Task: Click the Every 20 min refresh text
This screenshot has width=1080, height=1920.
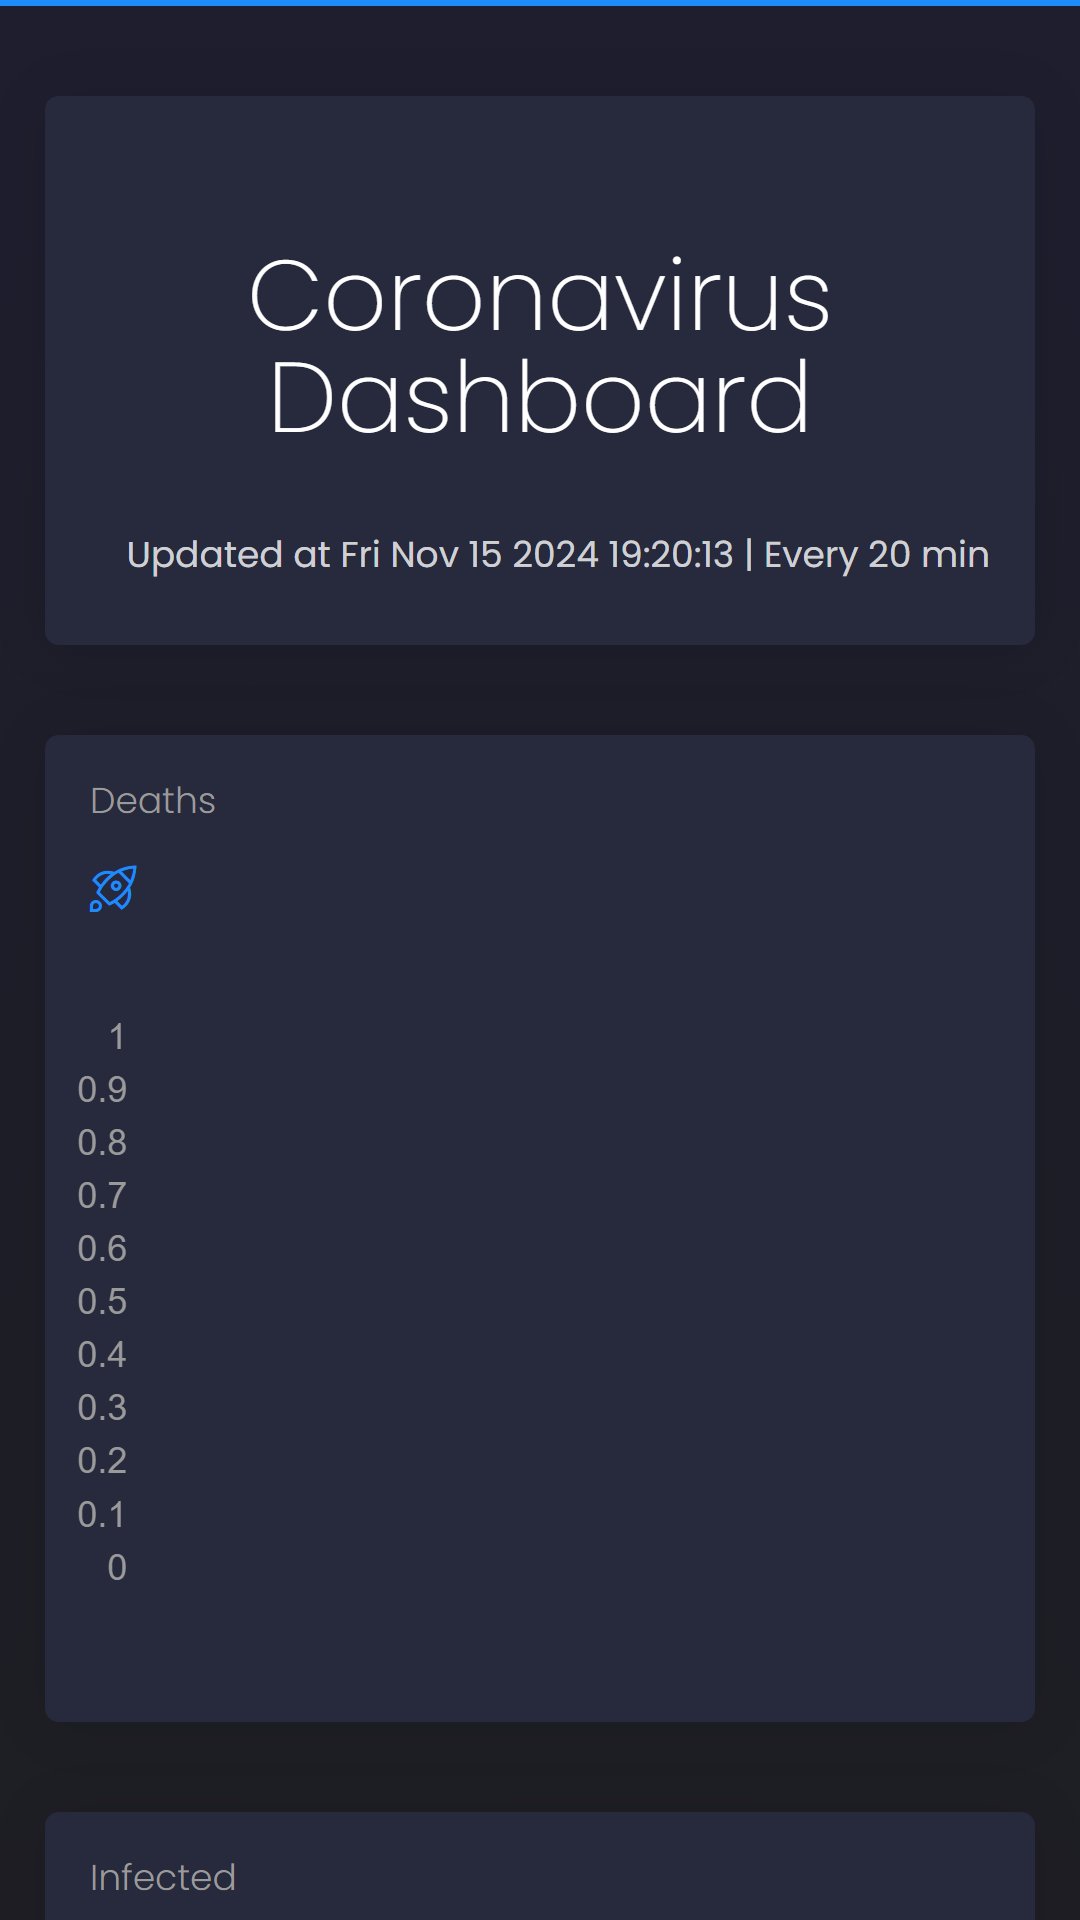Action: tap(877, 554)
